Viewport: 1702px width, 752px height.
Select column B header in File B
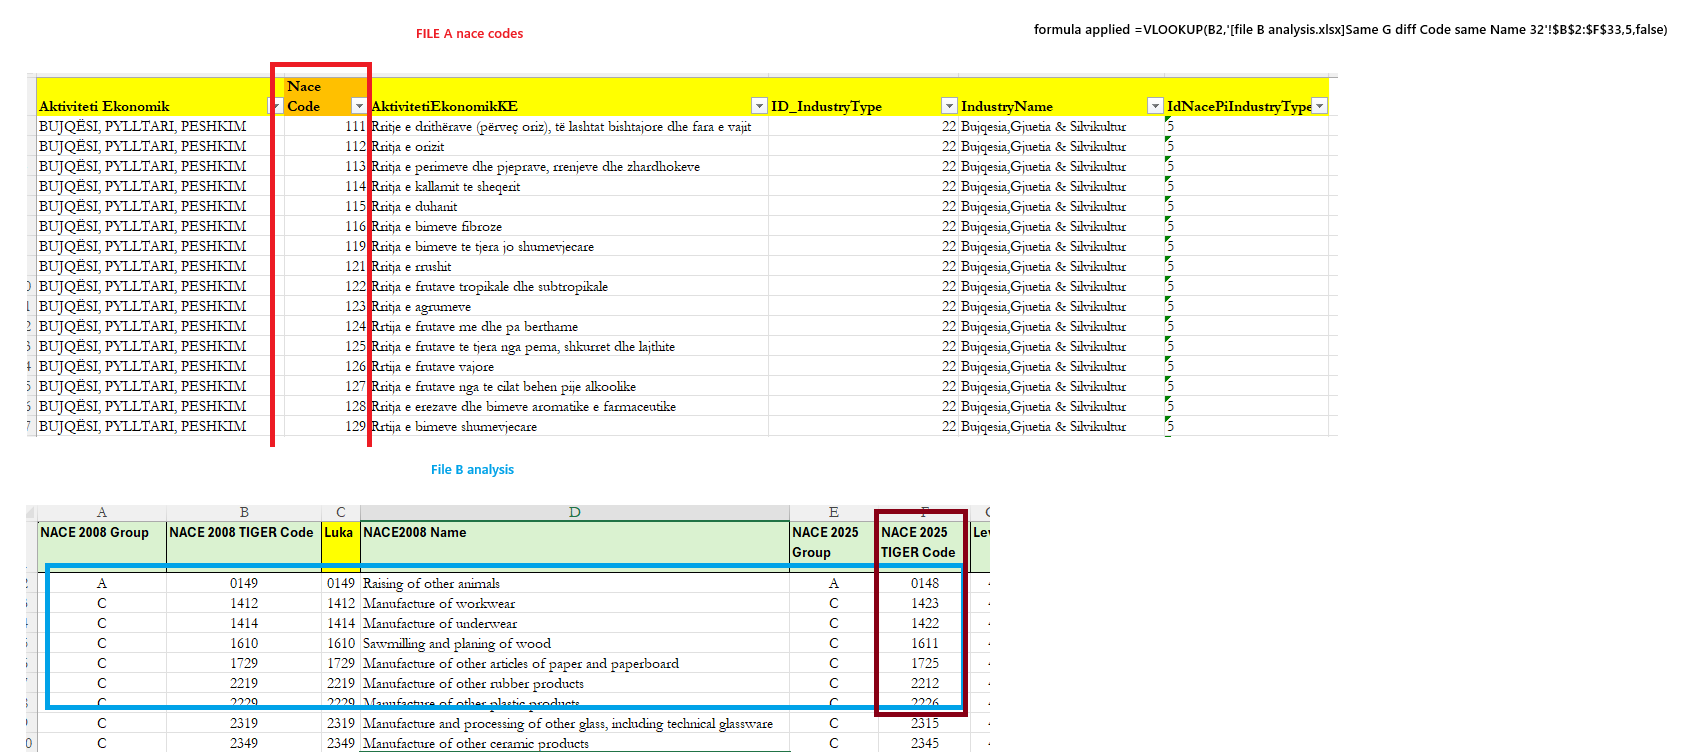pyautogui.click(x=244, y=512)
